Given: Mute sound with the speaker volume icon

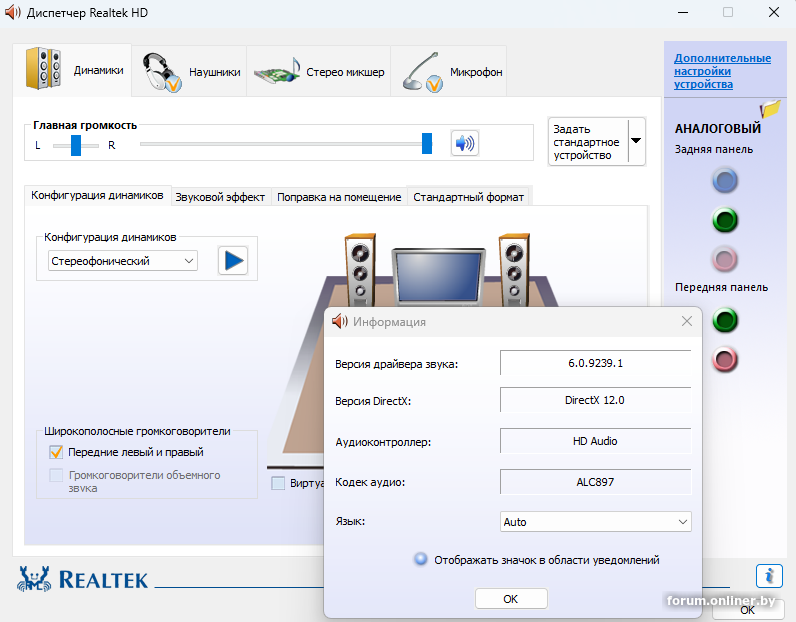Looking at the screenshot, I should (x=465, y=143).
